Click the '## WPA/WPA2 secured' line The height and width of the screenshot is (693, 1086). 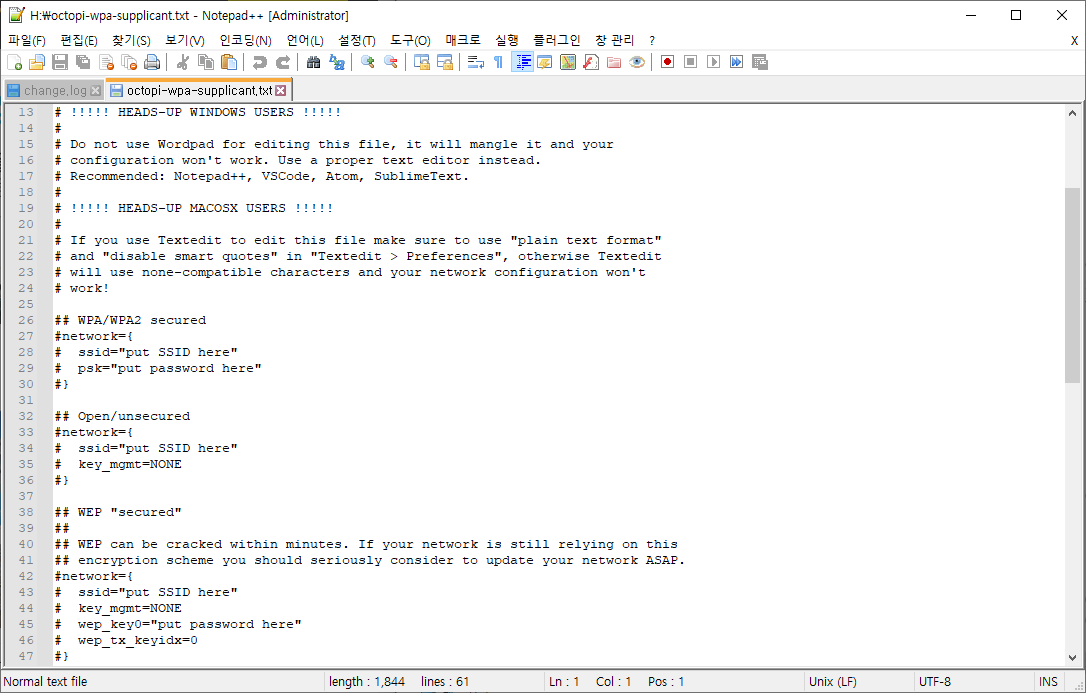click(130, 321)
